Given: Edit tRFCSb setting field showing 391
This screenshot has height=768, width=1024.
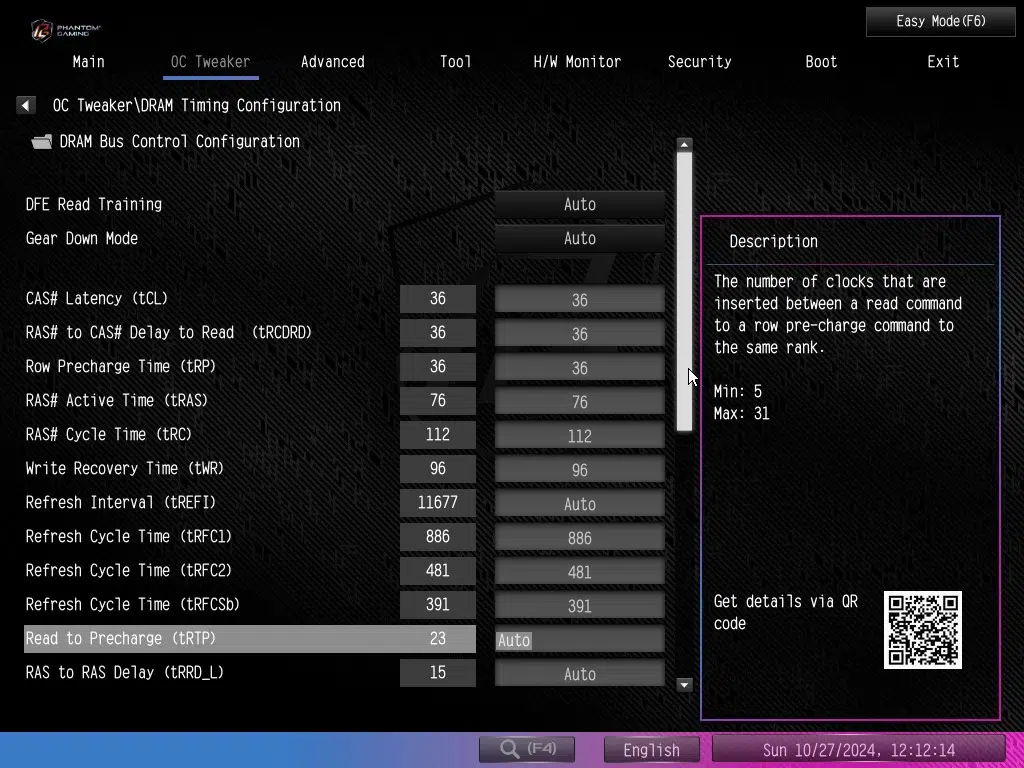Looking at the screenshot, I should coord(579,605).
